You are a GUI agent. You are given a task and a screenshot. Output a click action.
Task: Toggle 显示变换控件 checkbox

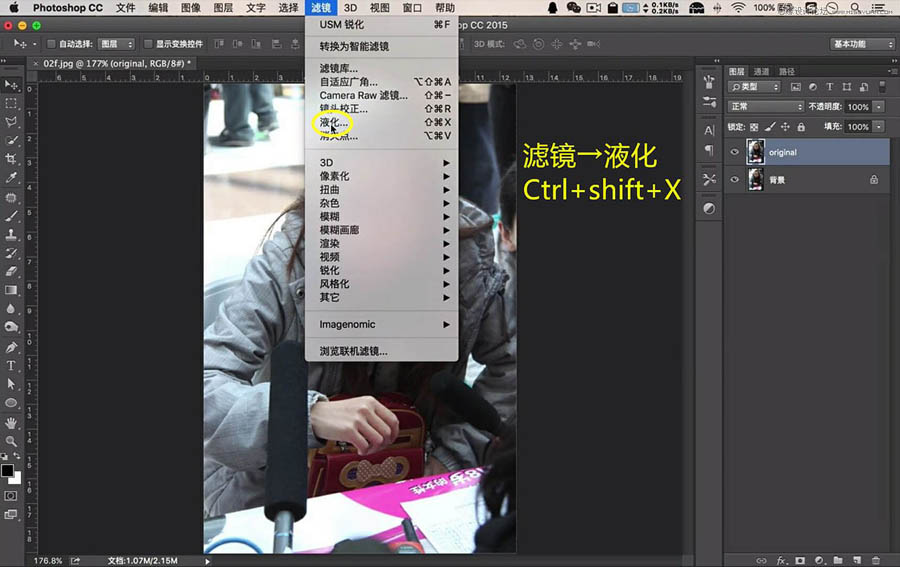tap(148, 44)
